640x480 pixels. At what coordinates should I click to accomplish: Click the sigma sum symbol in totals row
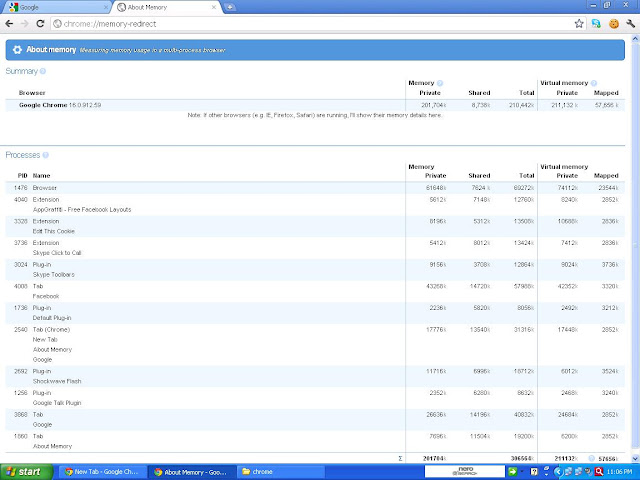click(x=400, y=458)
